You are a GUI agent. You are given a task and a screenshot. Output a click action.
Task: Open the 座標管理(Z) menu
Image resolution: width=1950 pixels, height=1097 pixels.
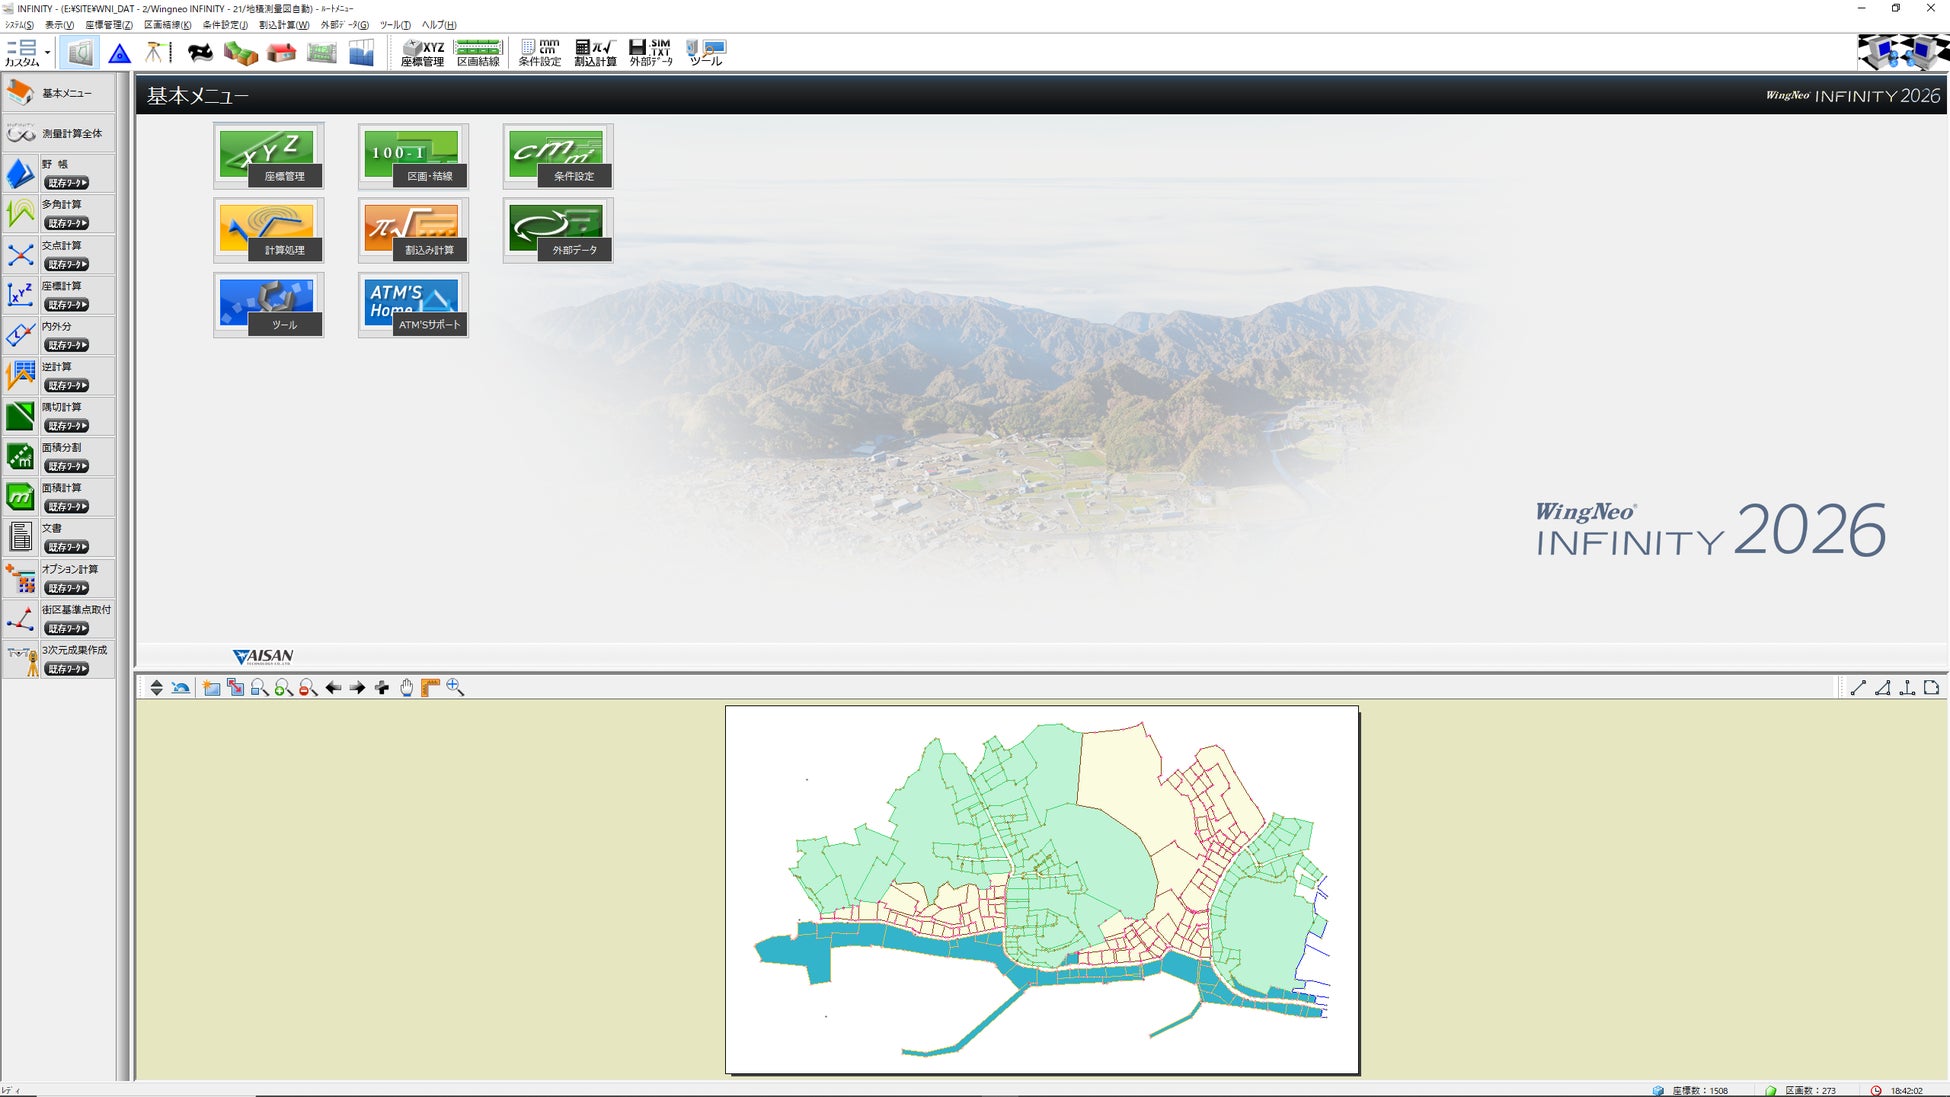(x=108, y=25)
